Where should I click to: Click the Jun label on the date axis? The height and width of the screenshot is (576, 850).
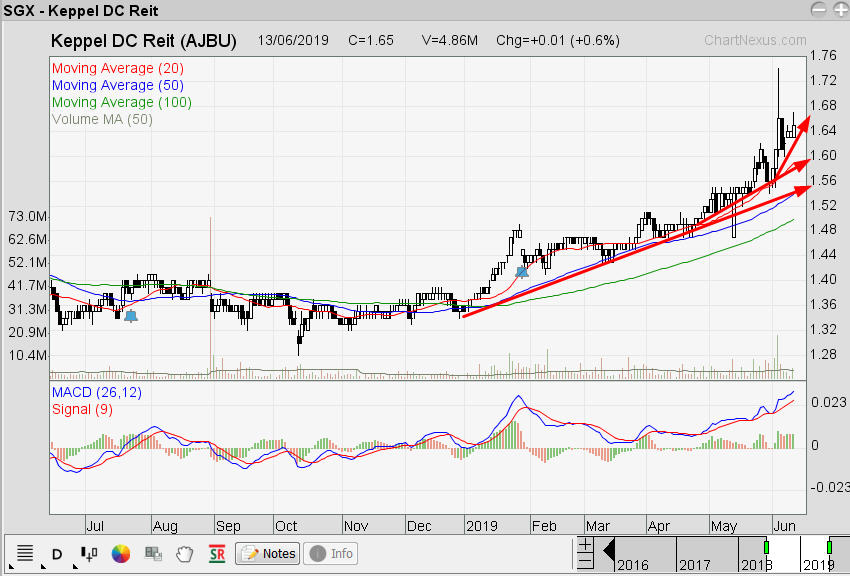(x=784, y=526)
